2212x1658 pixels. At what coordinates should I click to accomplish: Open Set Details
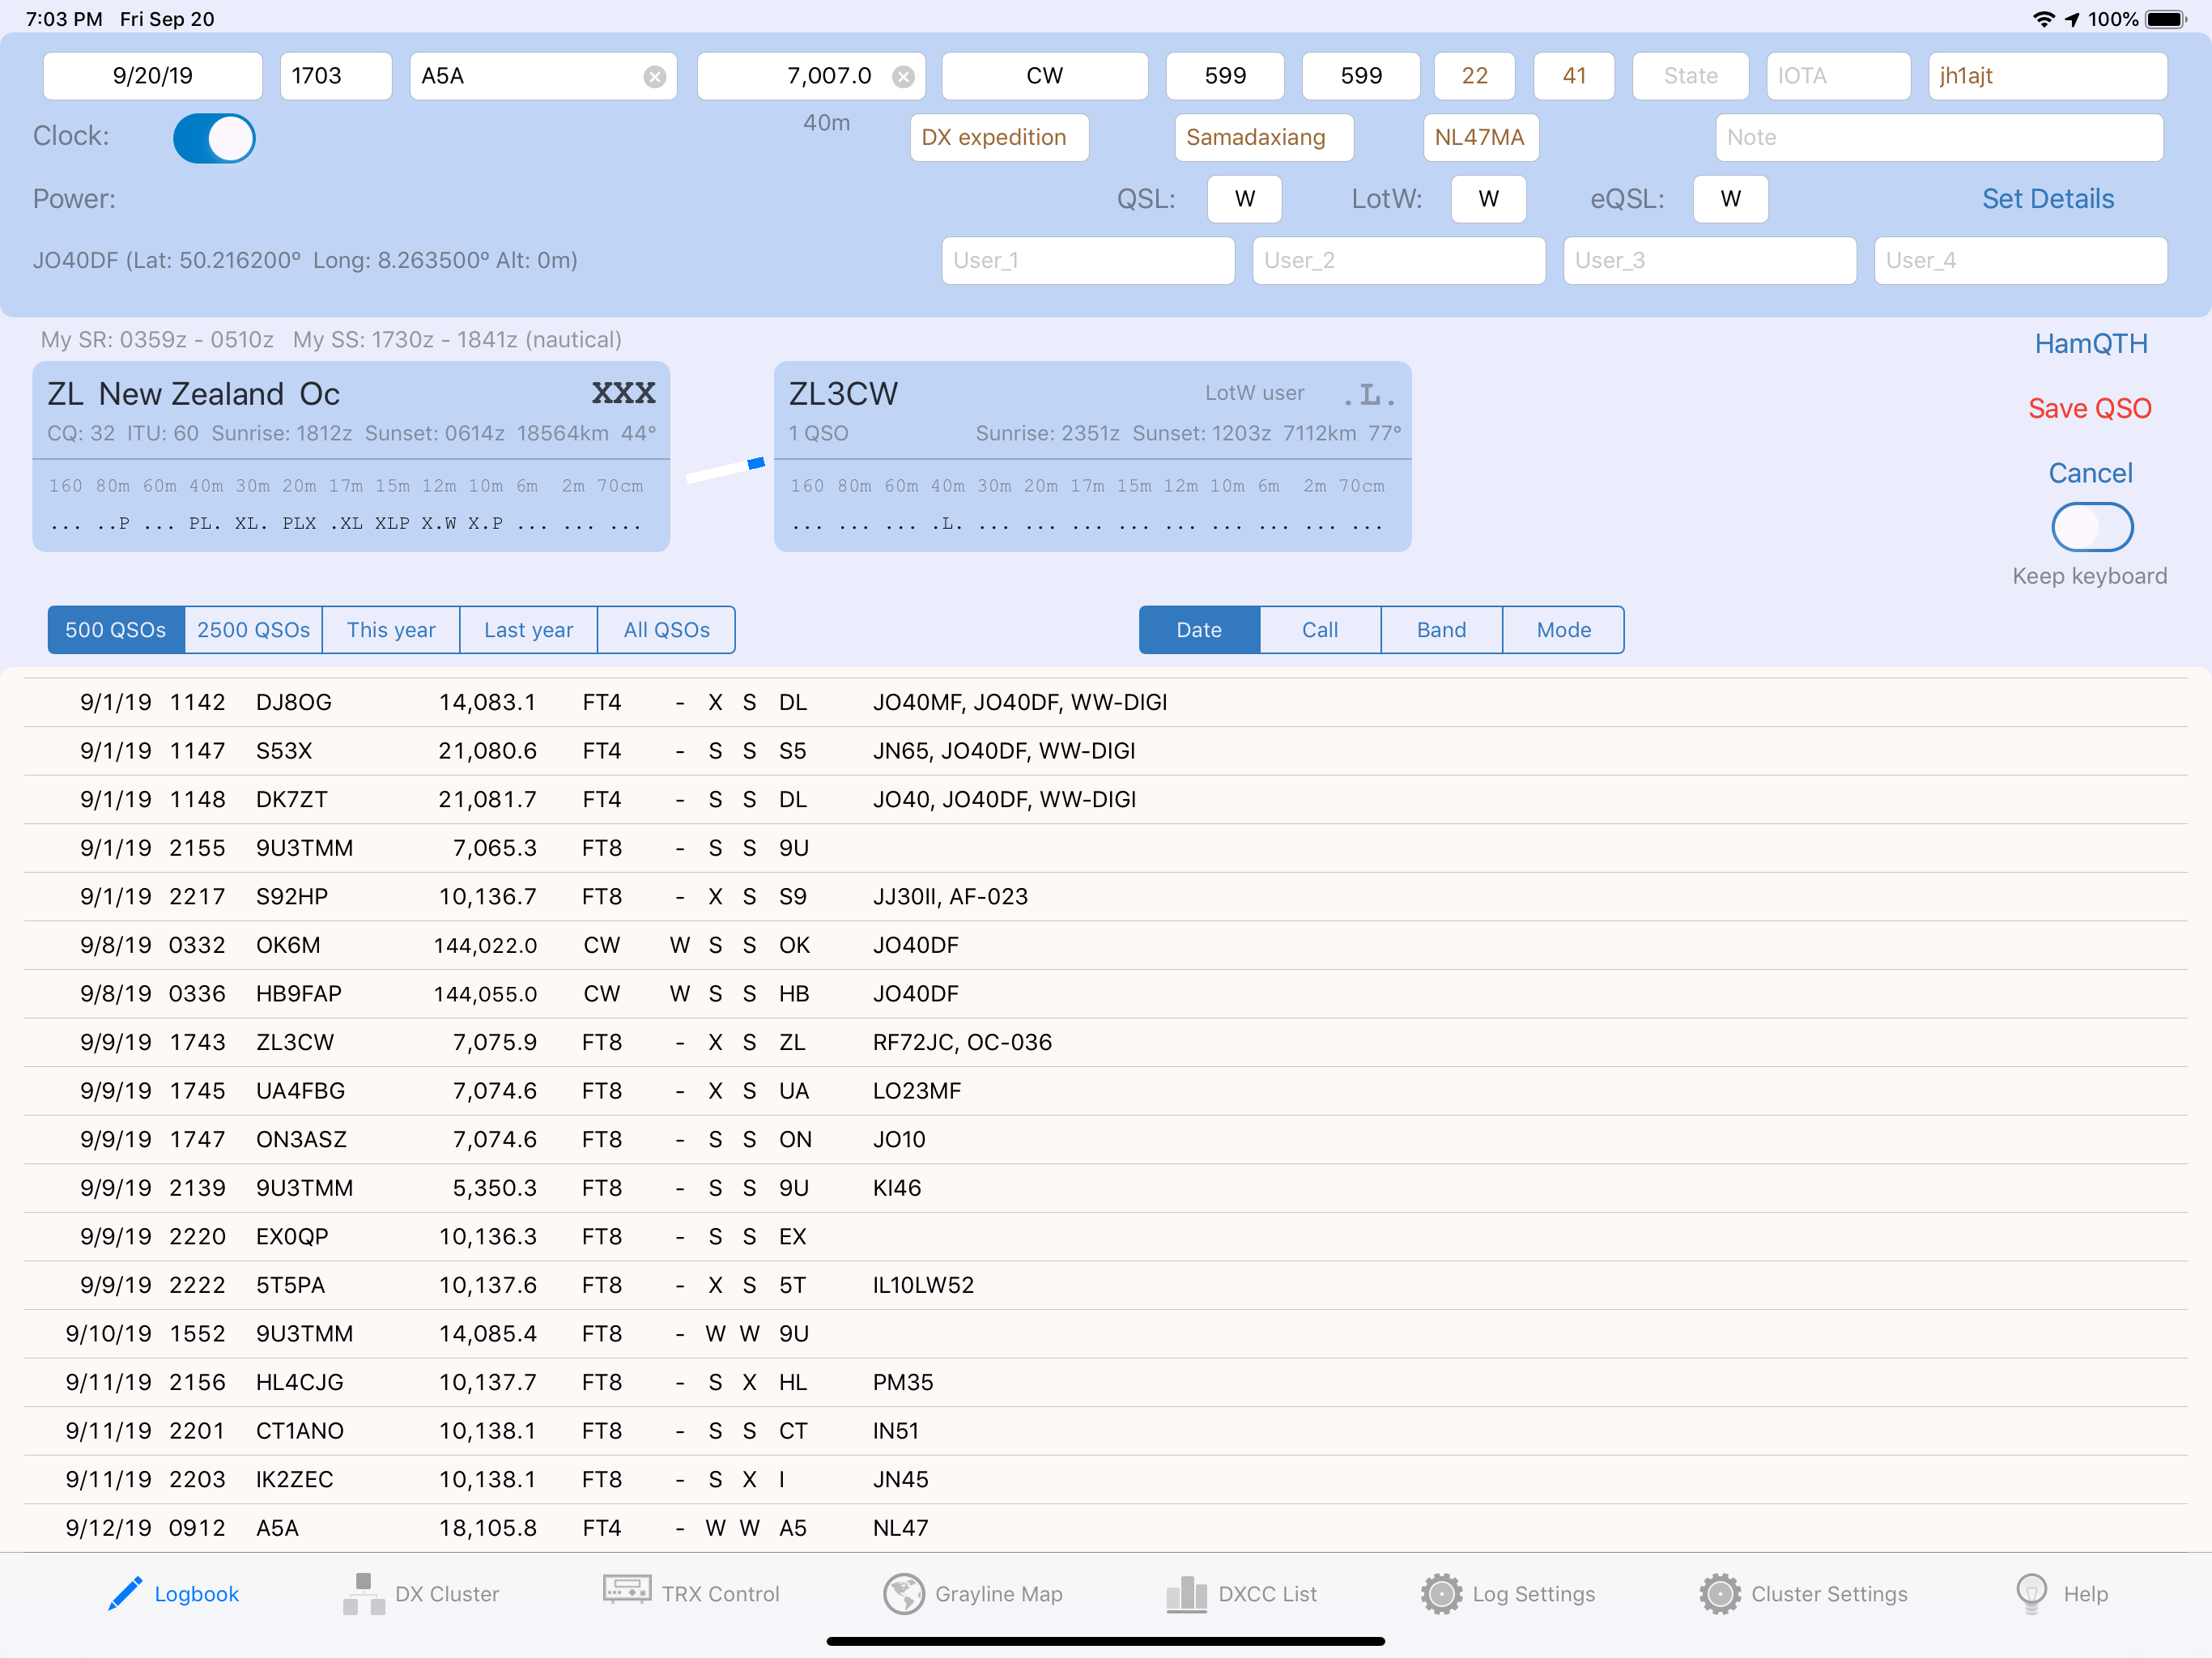pyautogui.click(x=2048, y=199)
